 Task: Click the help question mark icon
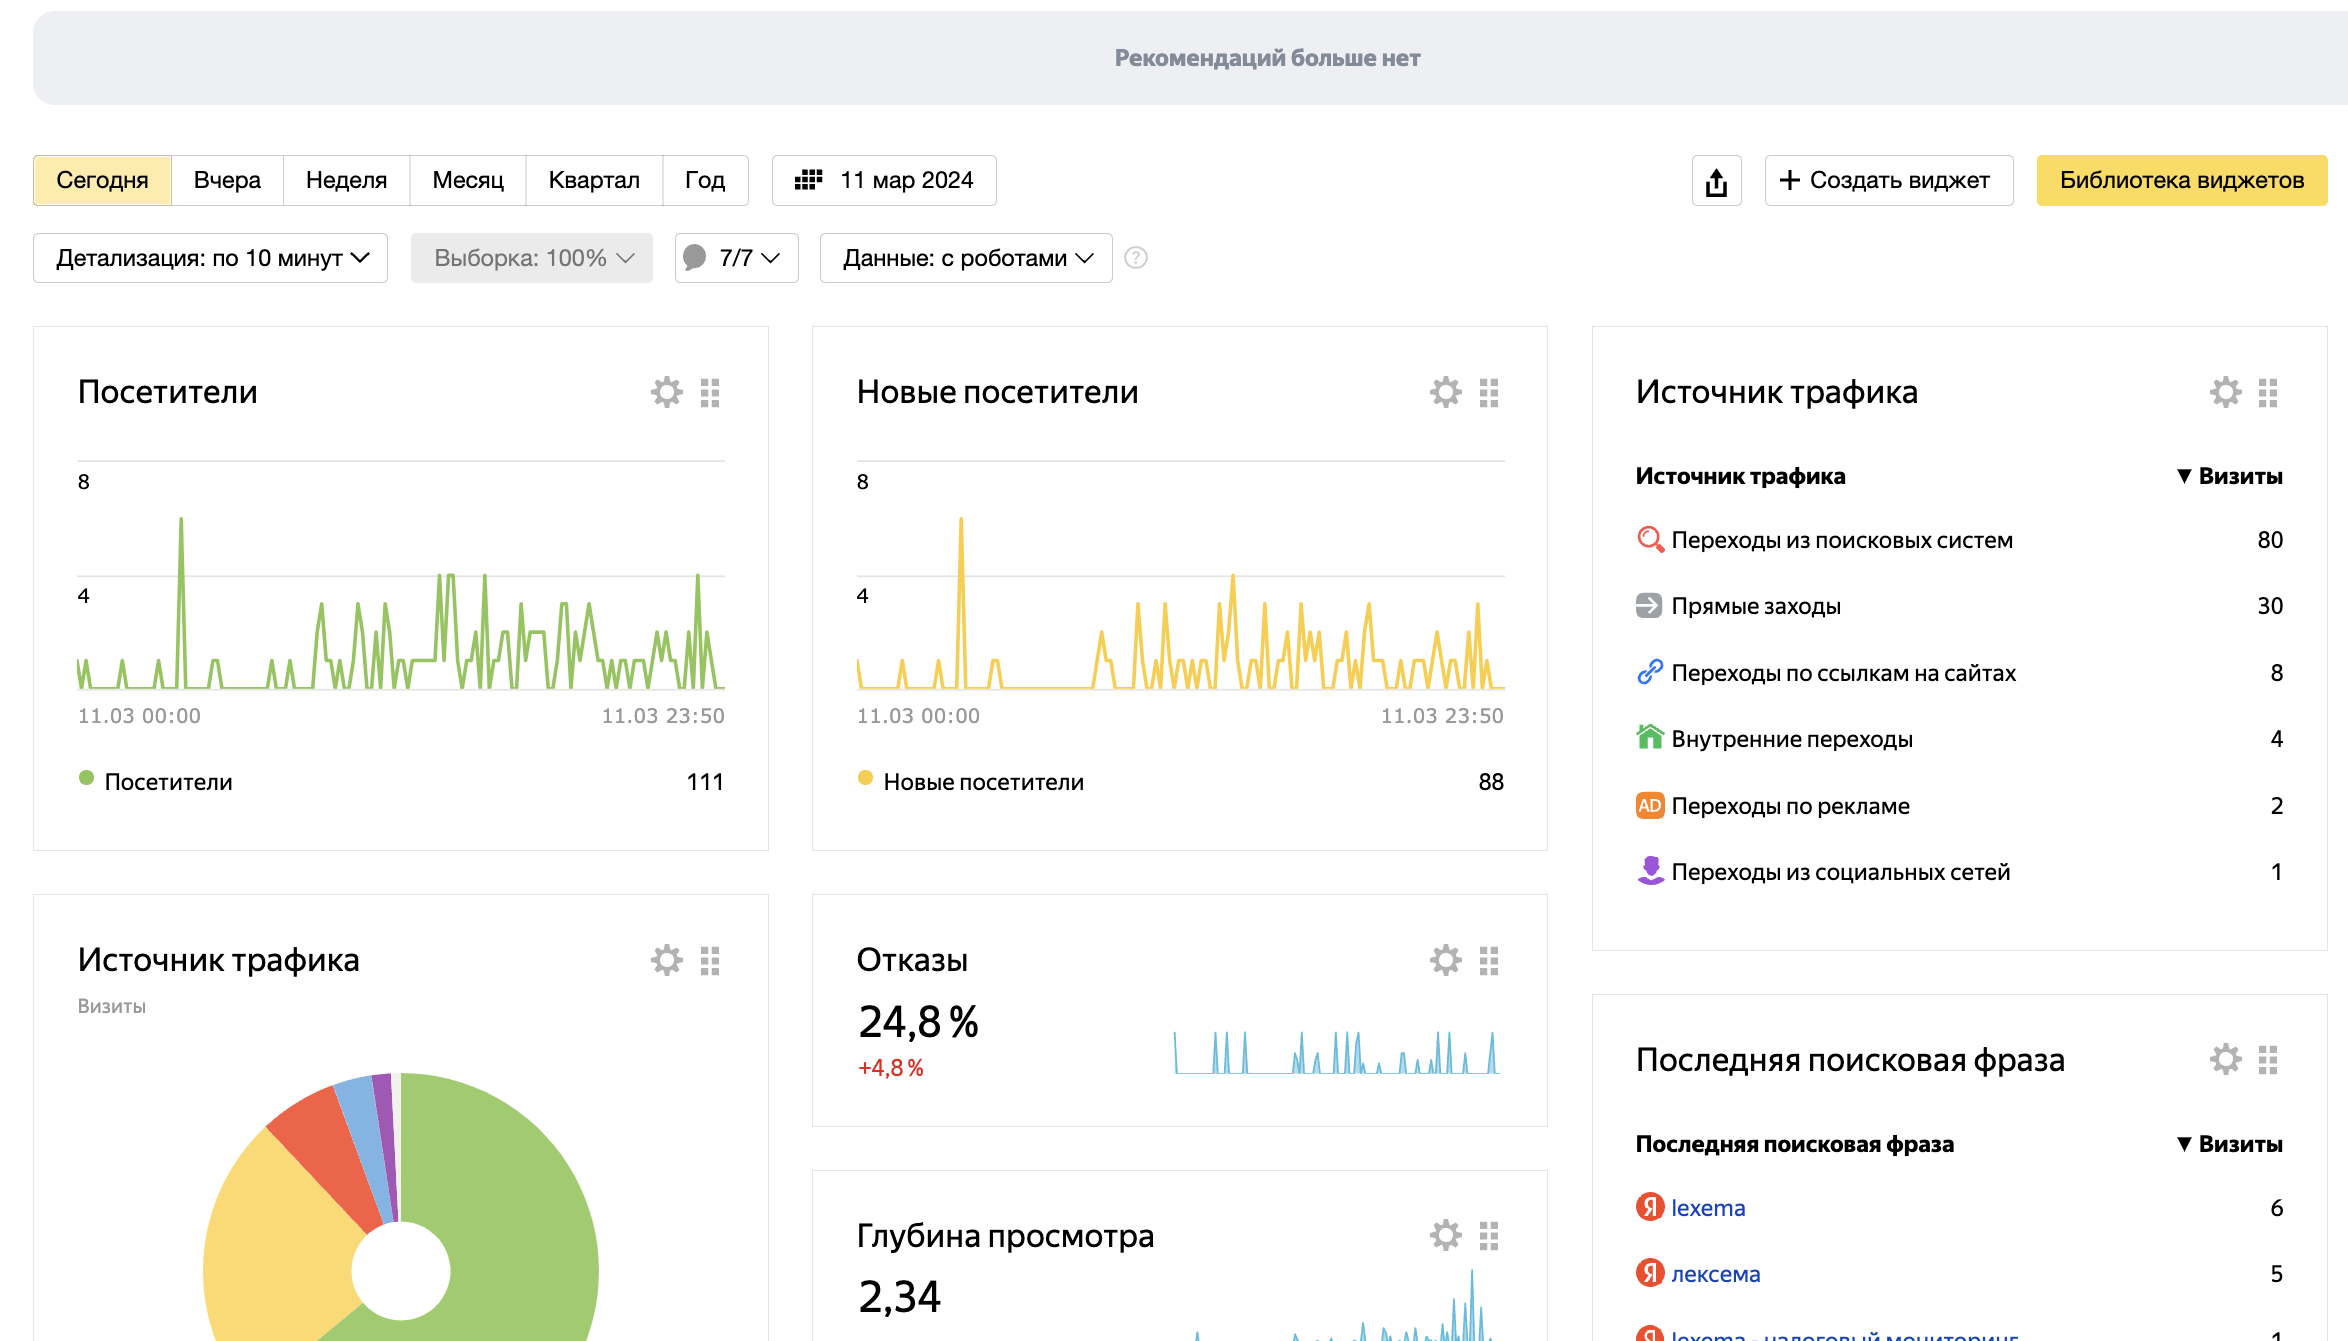(1136, 258)
